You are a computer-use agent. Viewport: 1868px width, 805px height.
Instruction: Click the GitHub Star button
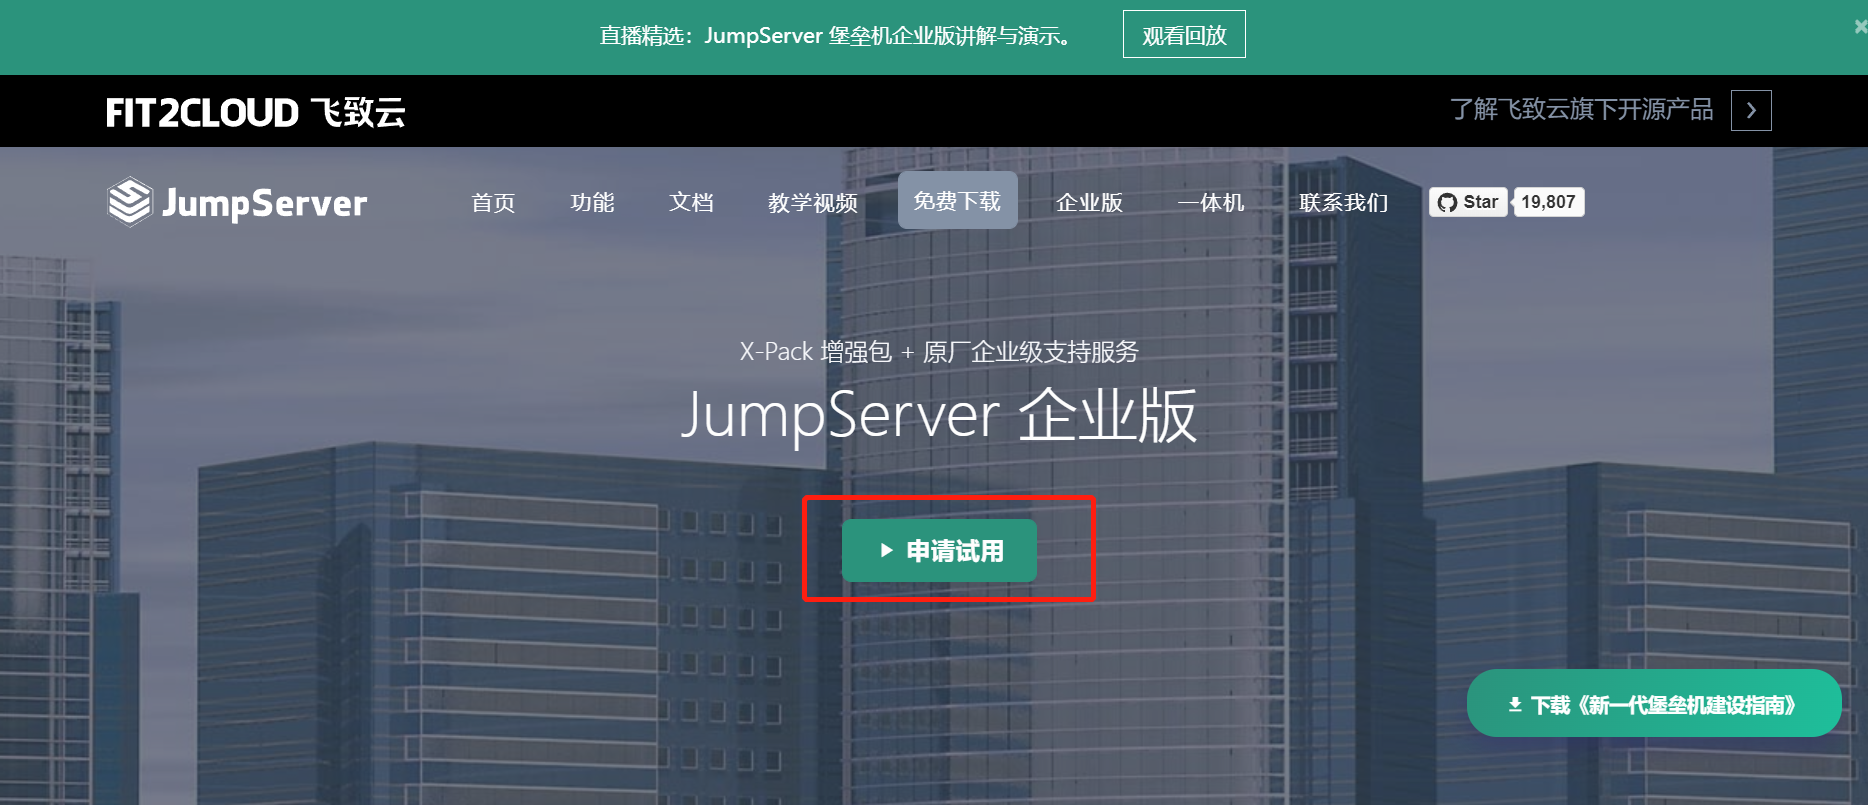[x=1468, y=202]
